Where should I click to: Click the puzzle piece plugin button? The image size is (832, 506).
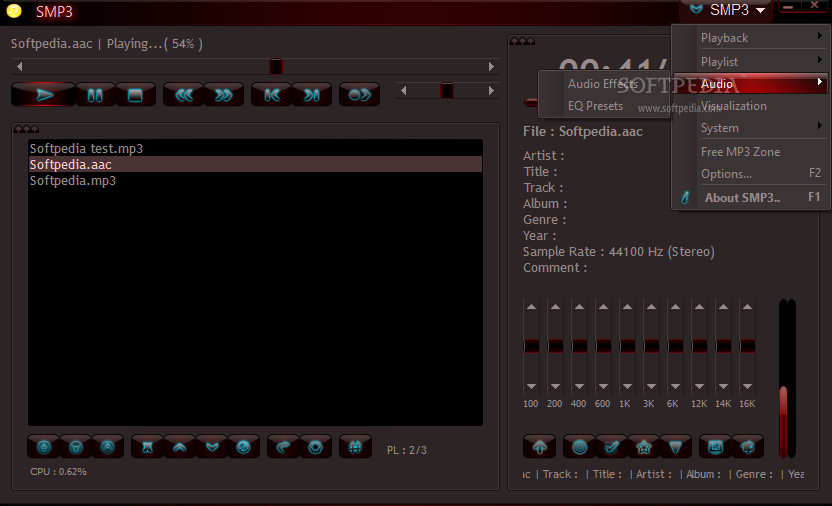pos(748,447)
